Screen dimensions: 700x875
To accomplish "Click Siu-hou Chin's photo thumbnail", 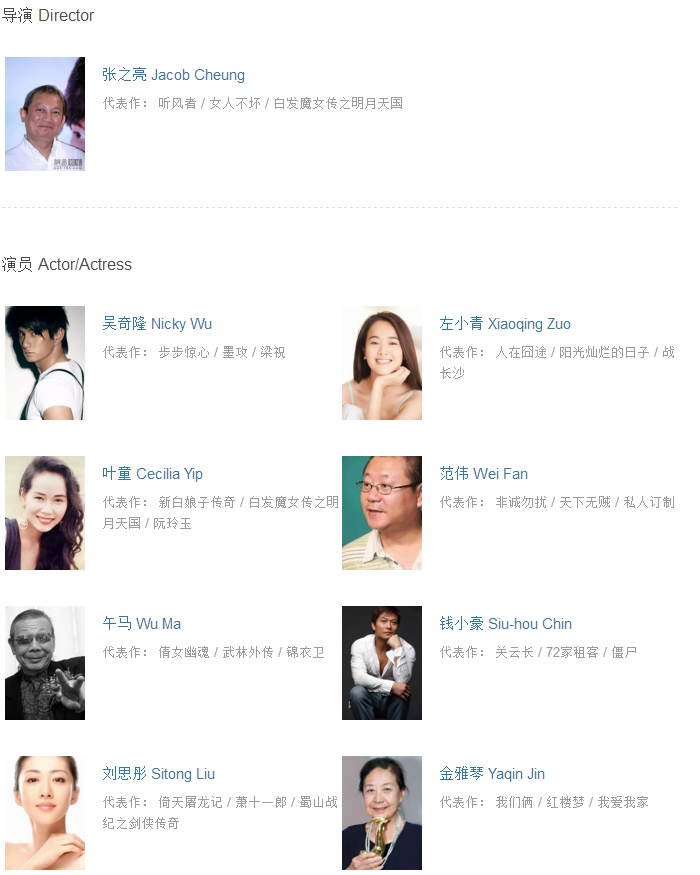I will click(382, 663).
